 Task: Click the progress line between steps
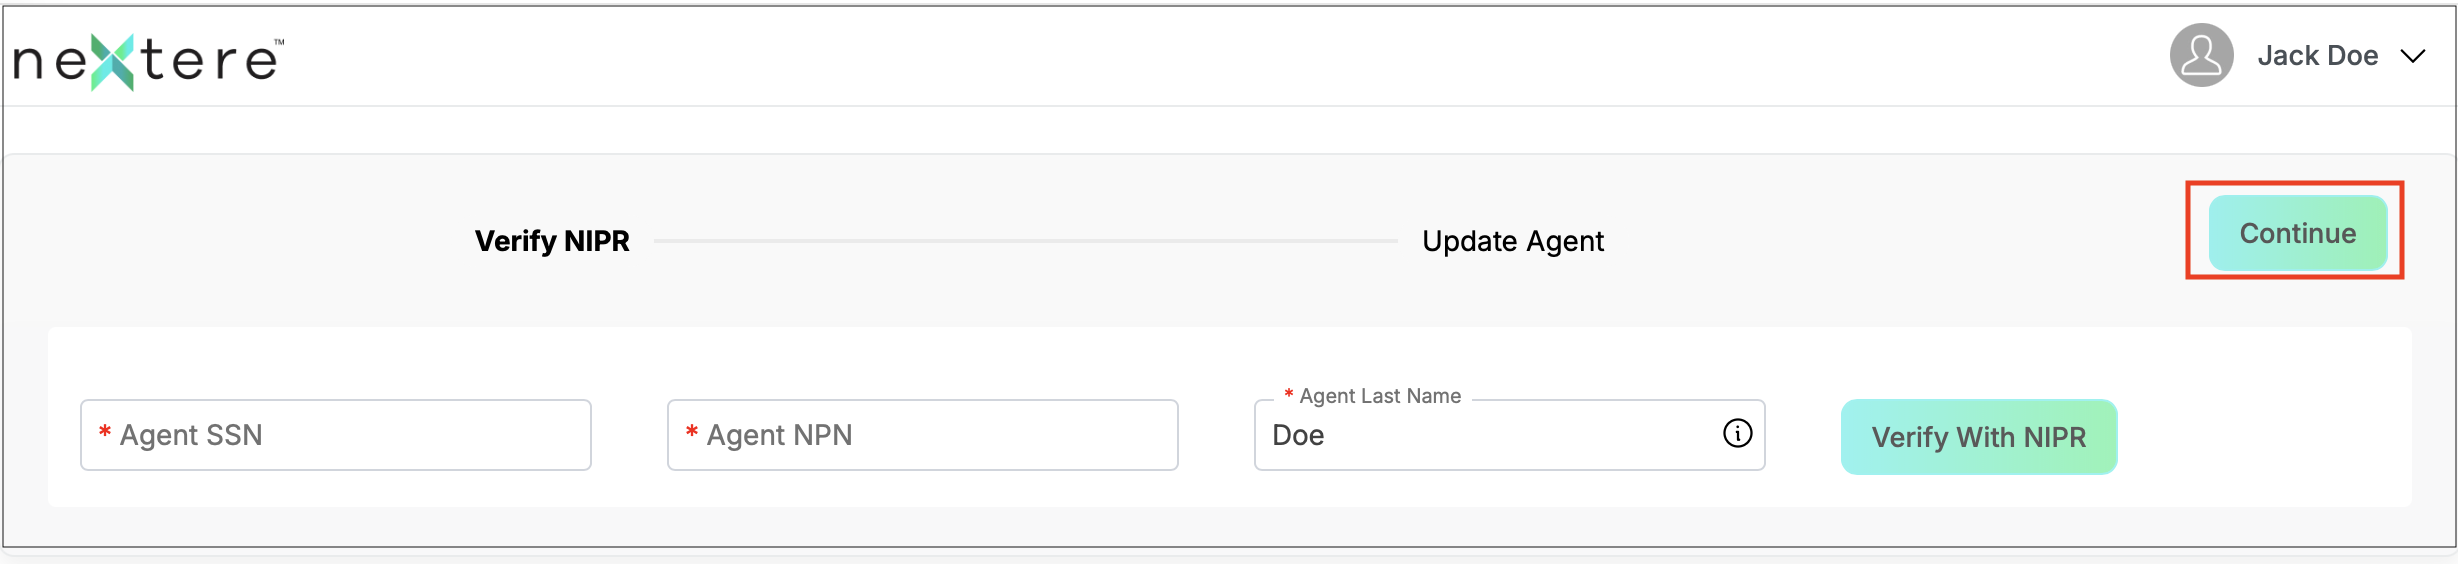(1025, 241)
